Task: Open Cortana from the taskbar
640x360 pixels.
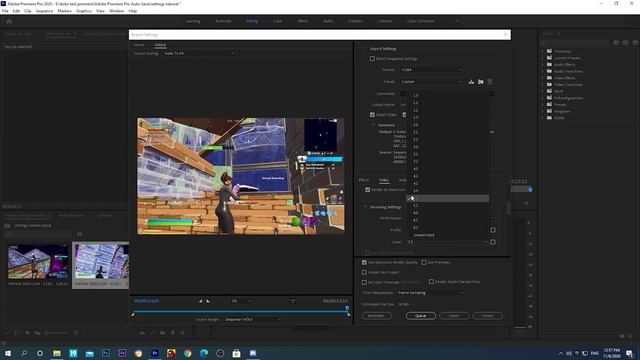Action: 40,353
